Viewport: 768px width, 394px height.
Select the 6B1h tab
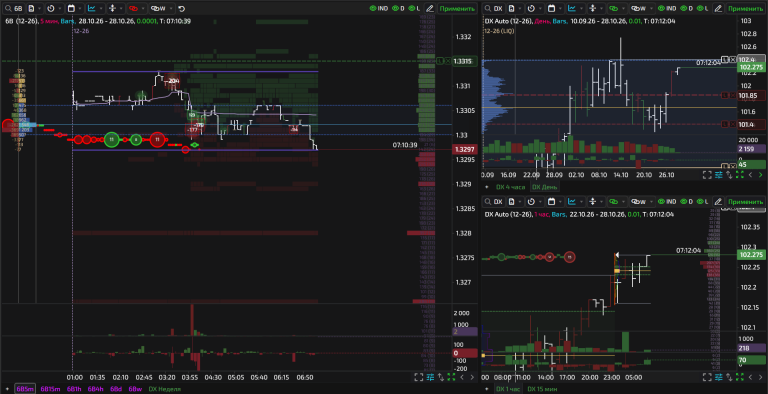pos(74,389)
